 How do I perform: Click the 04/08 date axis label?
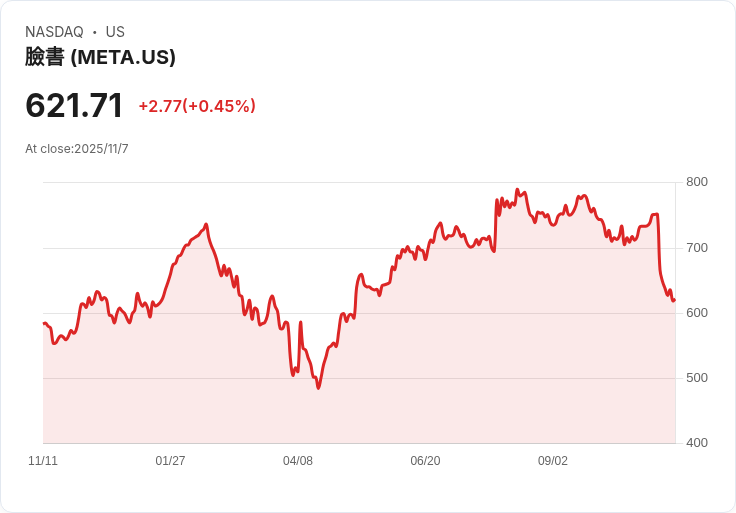(x=298, y=461)
